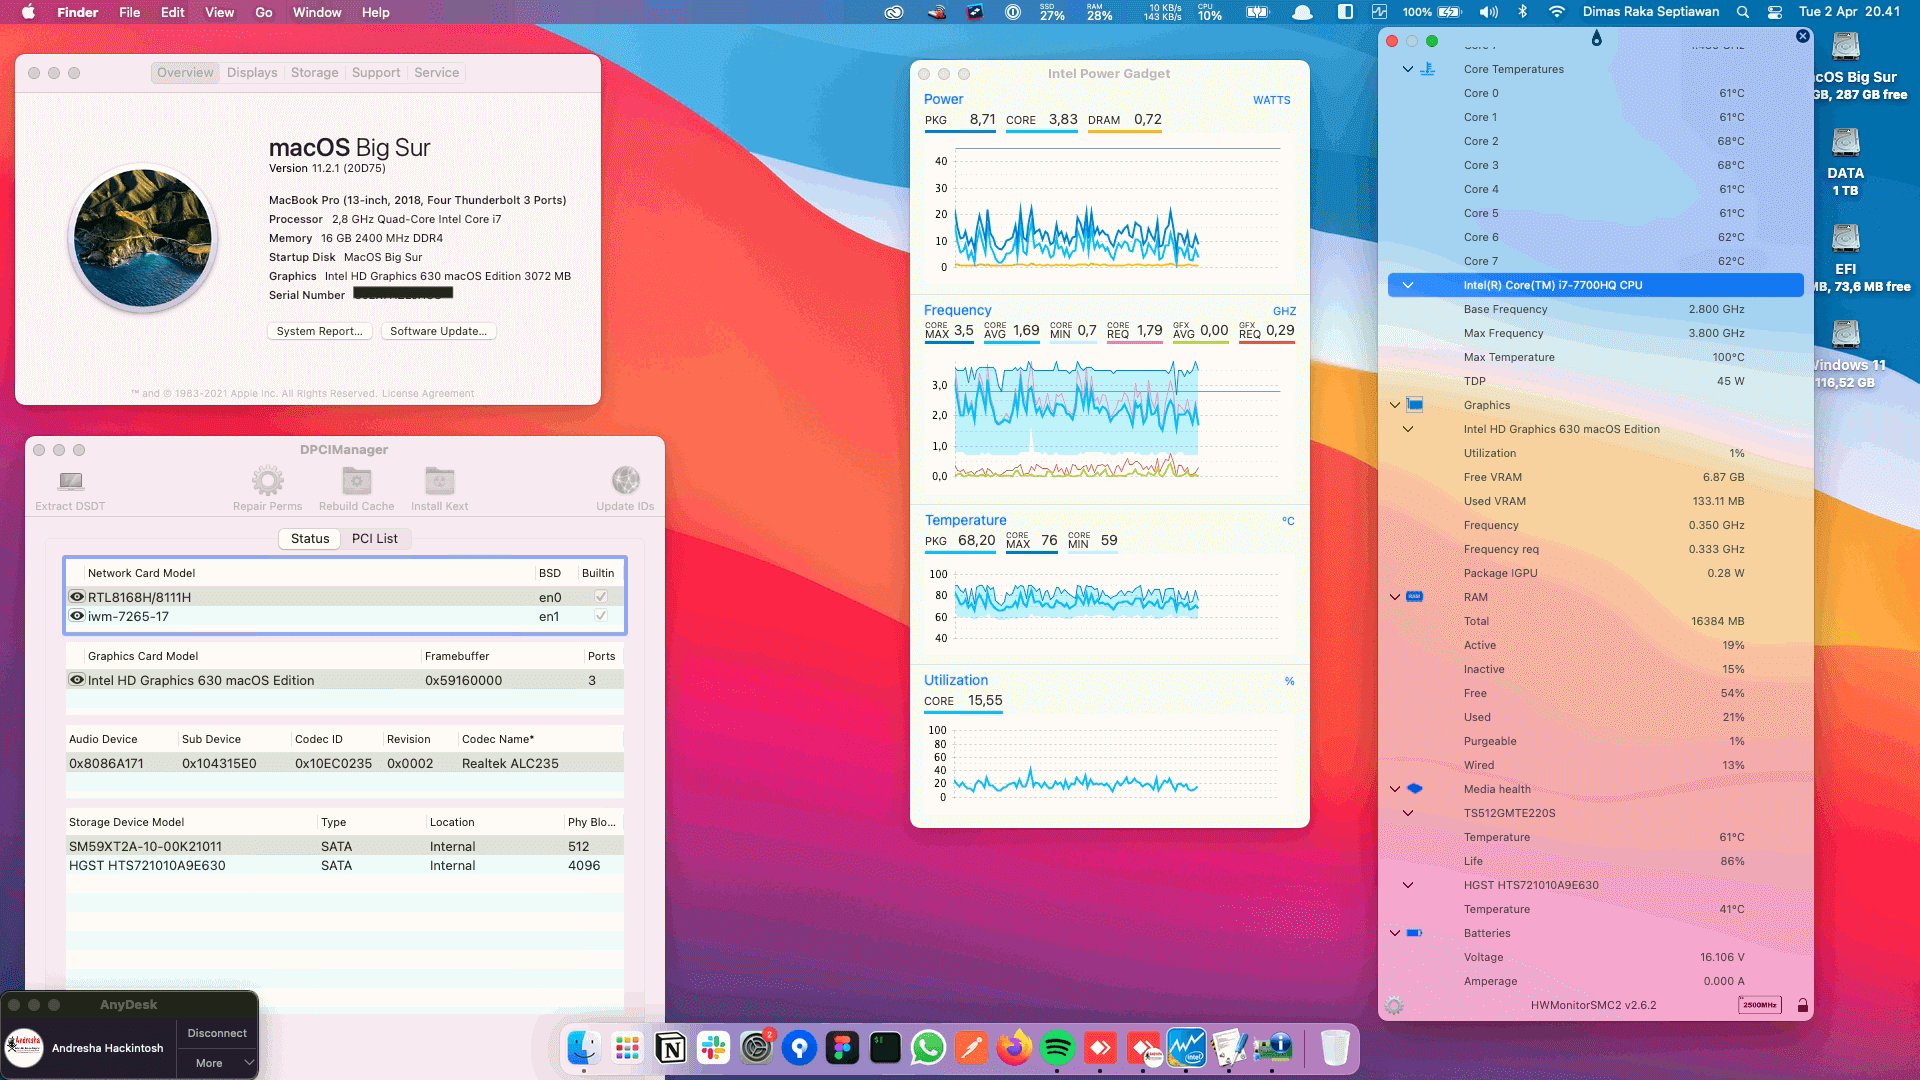Screen dimensions: 1920x1080
Task: Toggle eye icon for Intel HD Graphics 630
Action: point(76,680)
